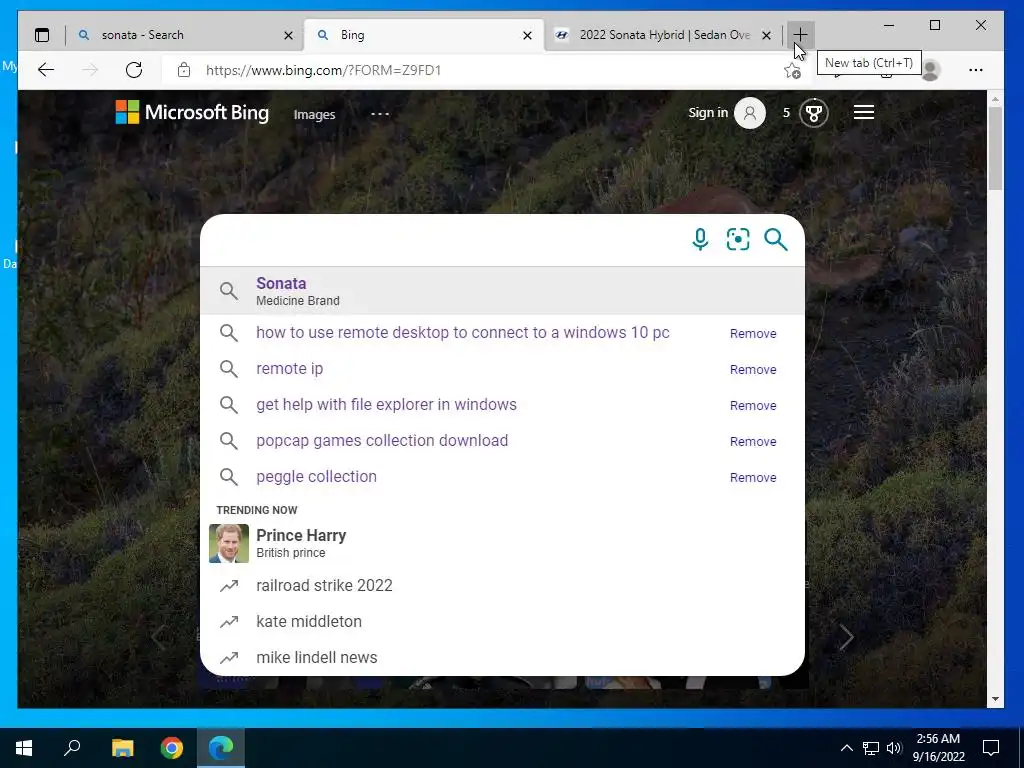1024x768 pixels.
Task: Open network status tray icon
Action: (x=871, y=748)
